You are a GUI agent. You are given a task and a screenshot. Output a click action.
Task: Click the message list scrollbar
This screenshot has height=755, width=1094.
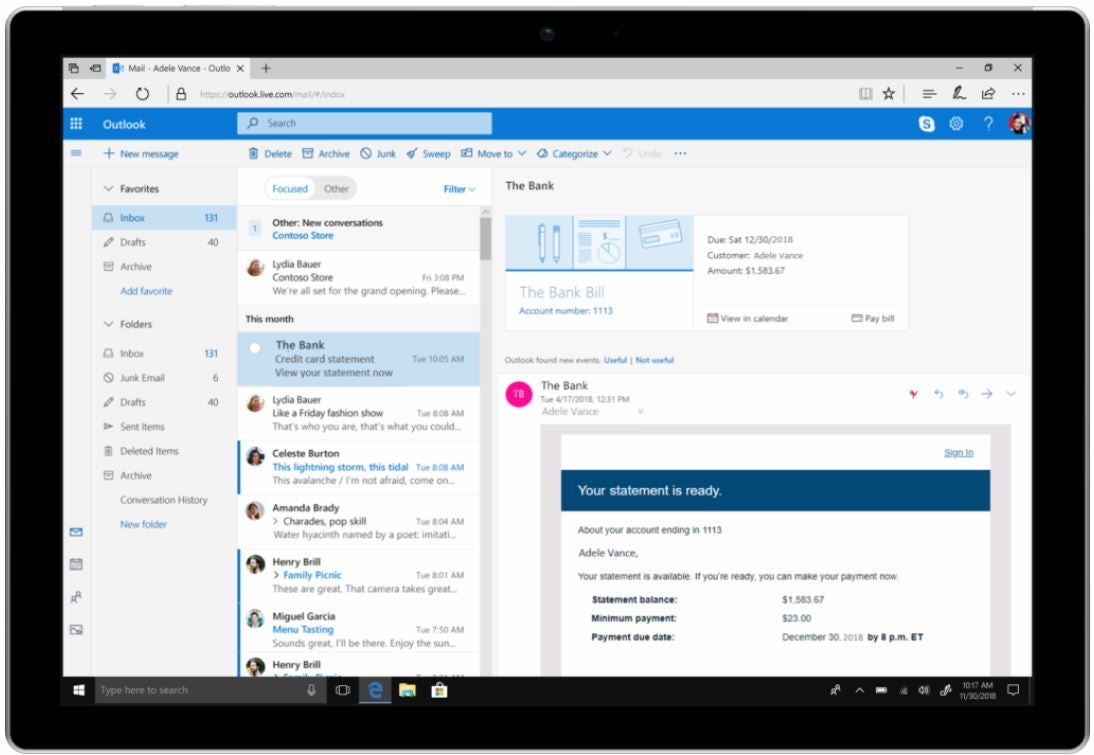tap(486, 239)
